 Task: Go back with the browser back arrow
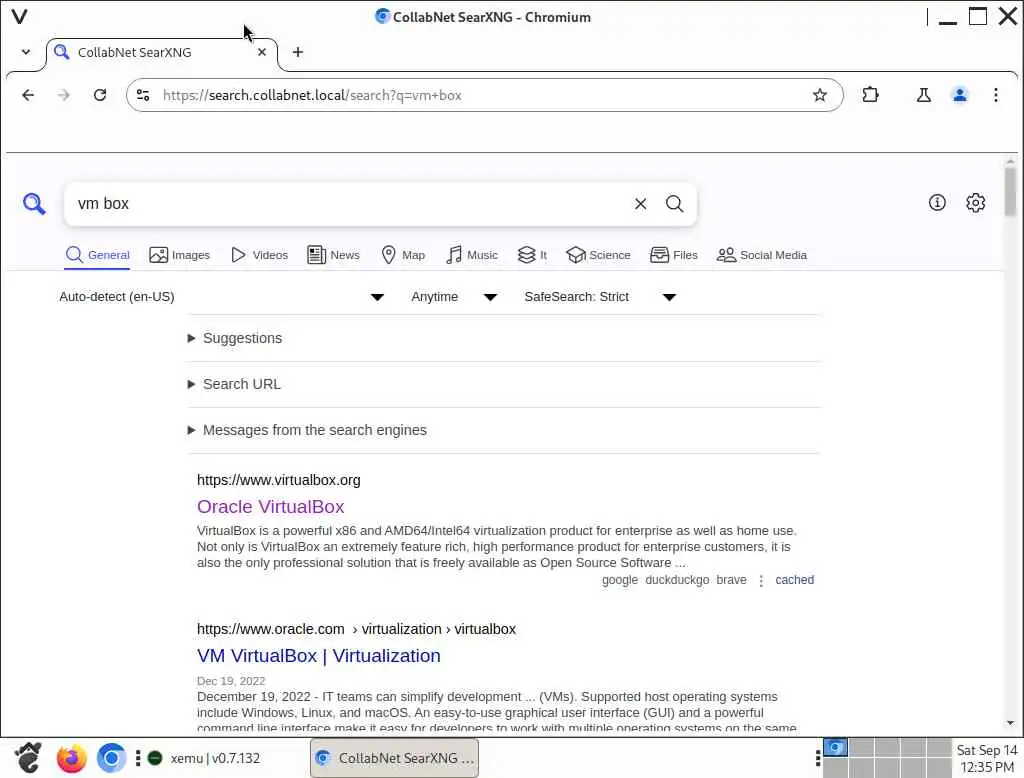pyautogui.click(x=28, y=95)
